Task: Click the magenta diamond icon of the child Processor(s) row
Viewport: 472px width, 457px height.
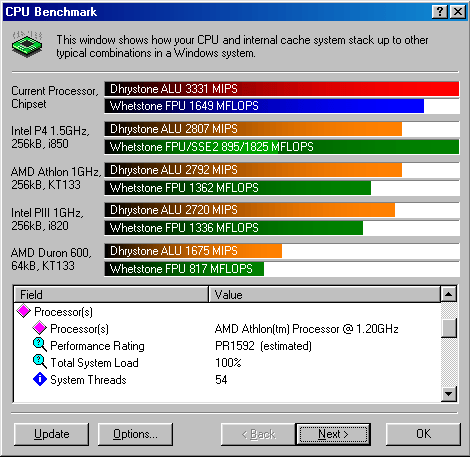Action: (40, 328)
